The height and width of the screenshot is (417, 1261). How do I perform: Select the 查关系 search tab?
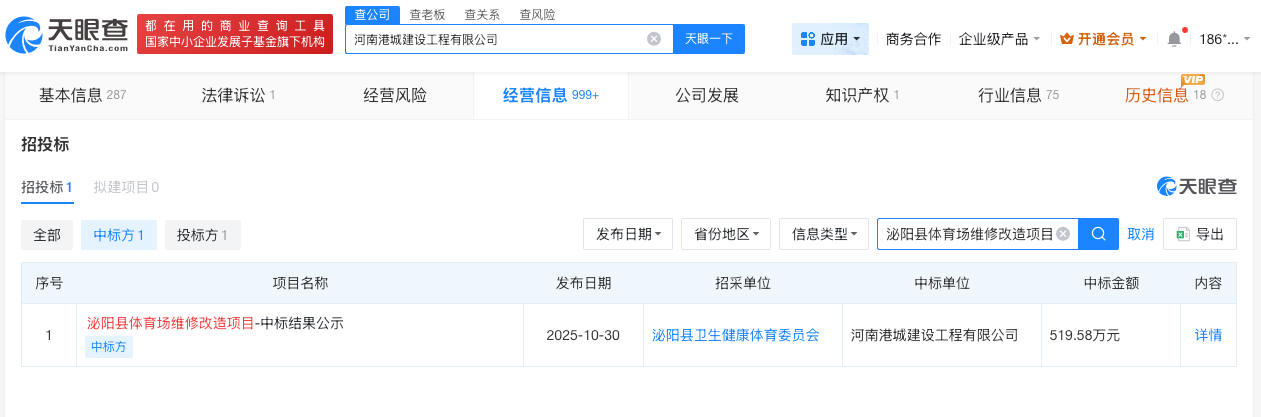click(x=482, y=15)
